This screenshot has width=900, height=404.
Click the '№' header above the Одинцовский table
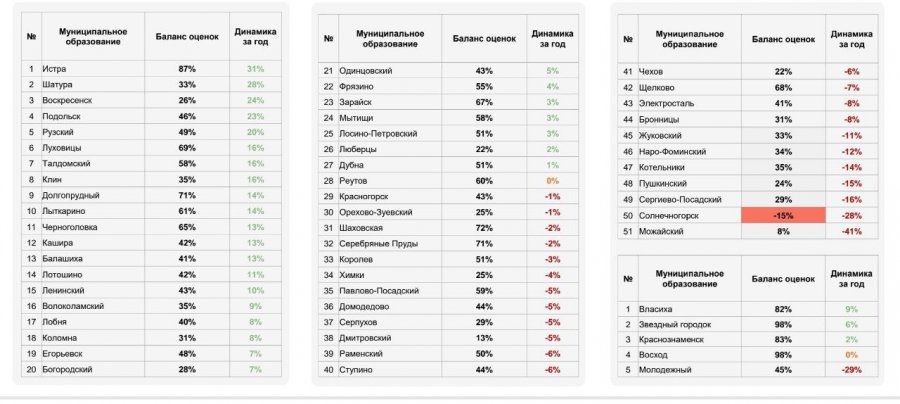click(328, 38)
